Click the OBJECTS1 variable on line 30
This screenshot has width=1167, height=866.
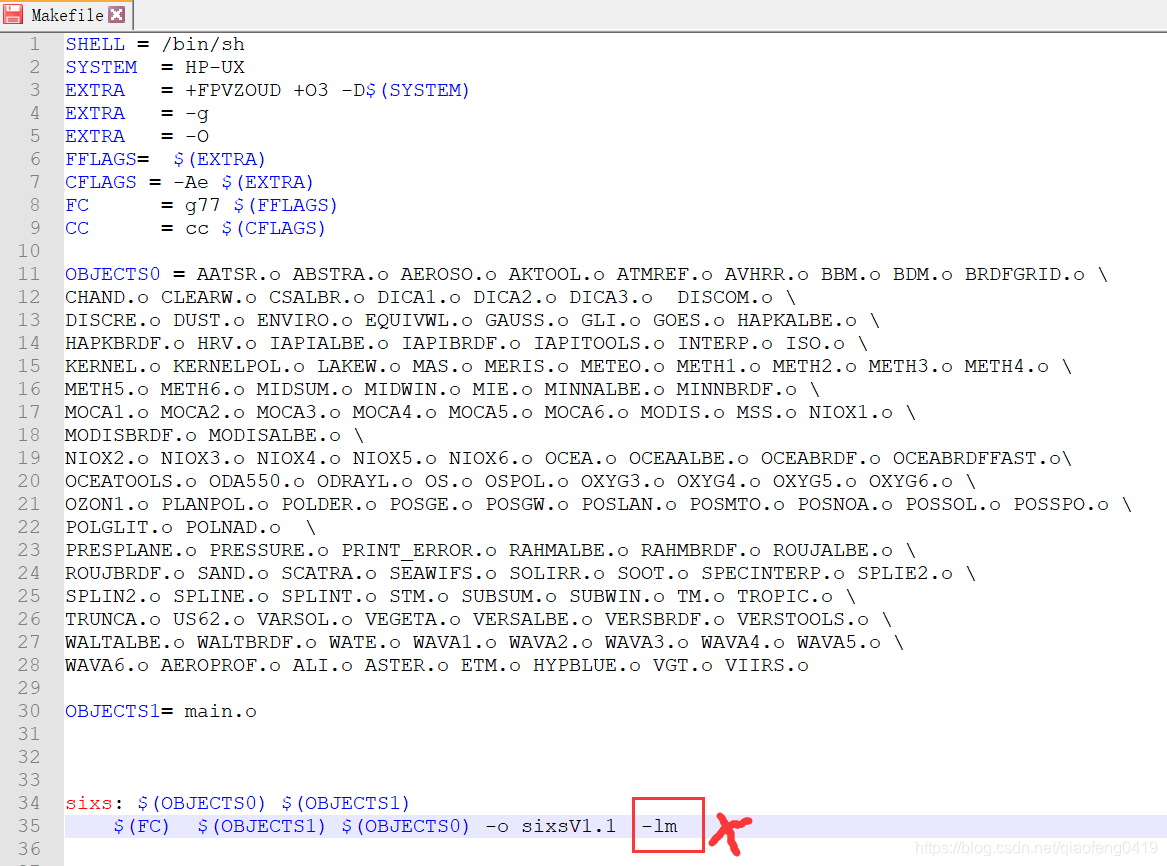point(112,711)
